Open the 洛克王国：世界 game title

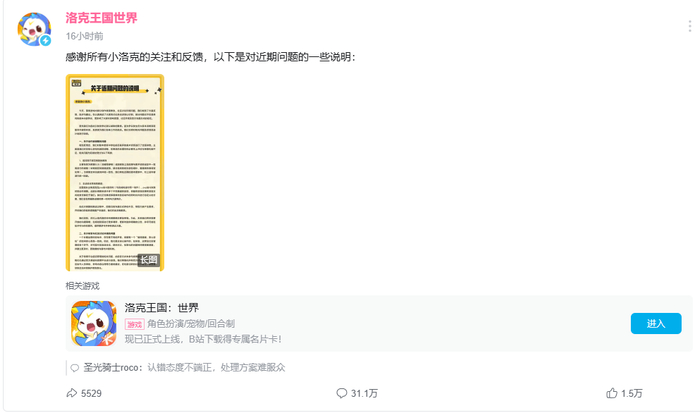[162, 308]
